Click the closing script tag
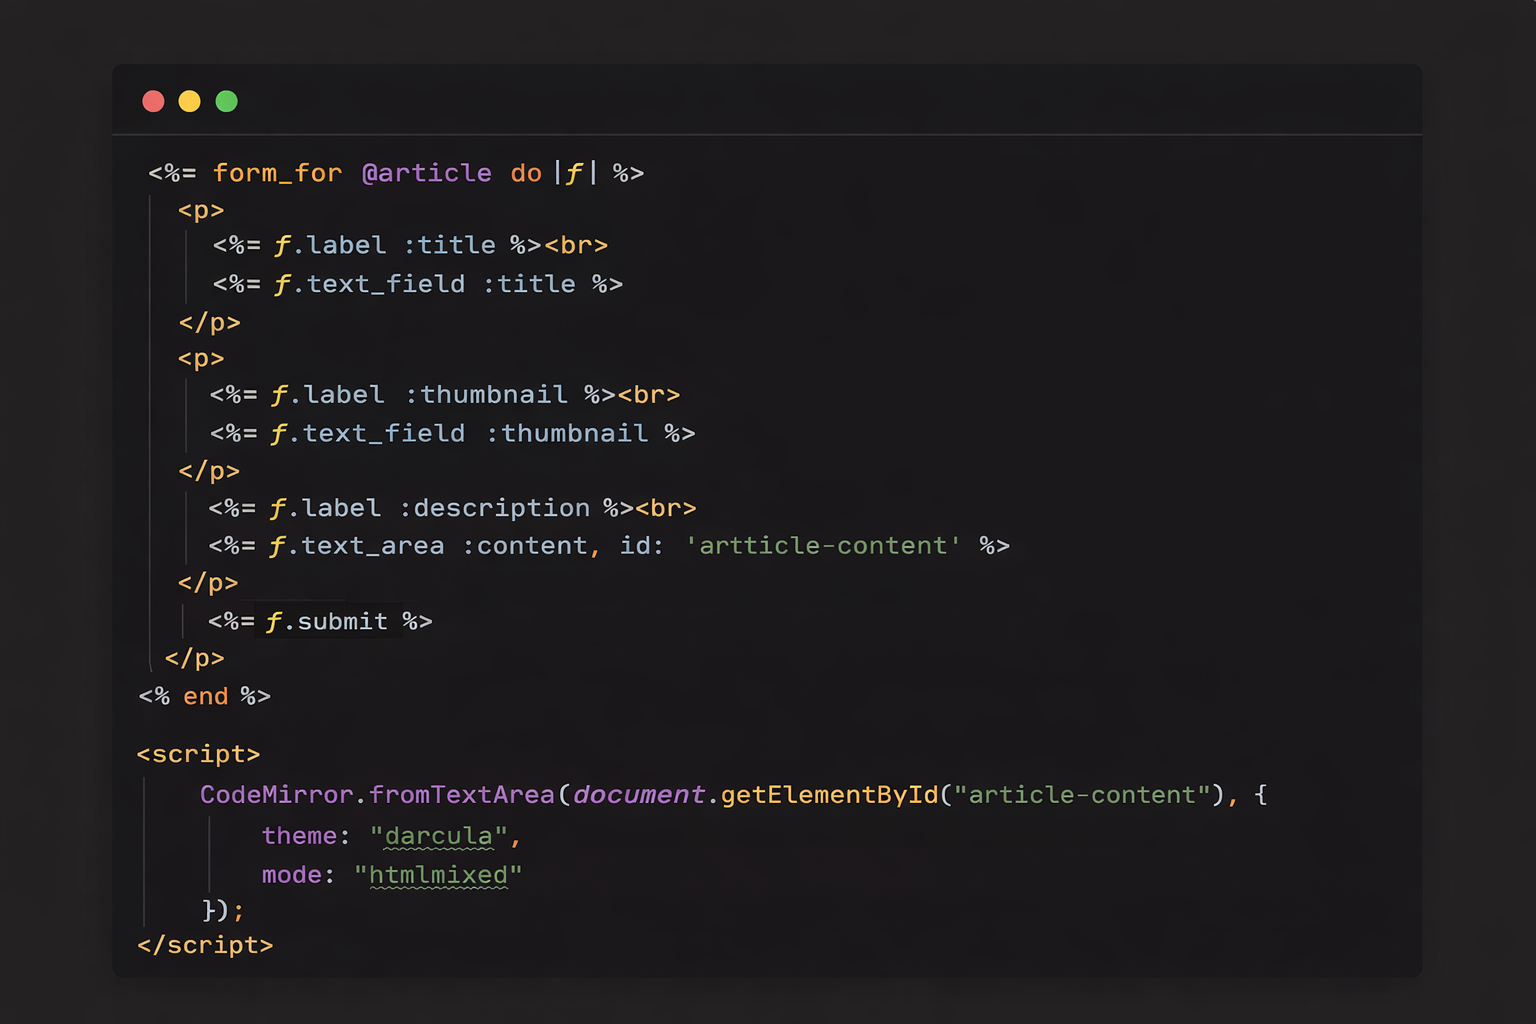Viewport: 1536px width, 1024px height. tap(205, 944)
